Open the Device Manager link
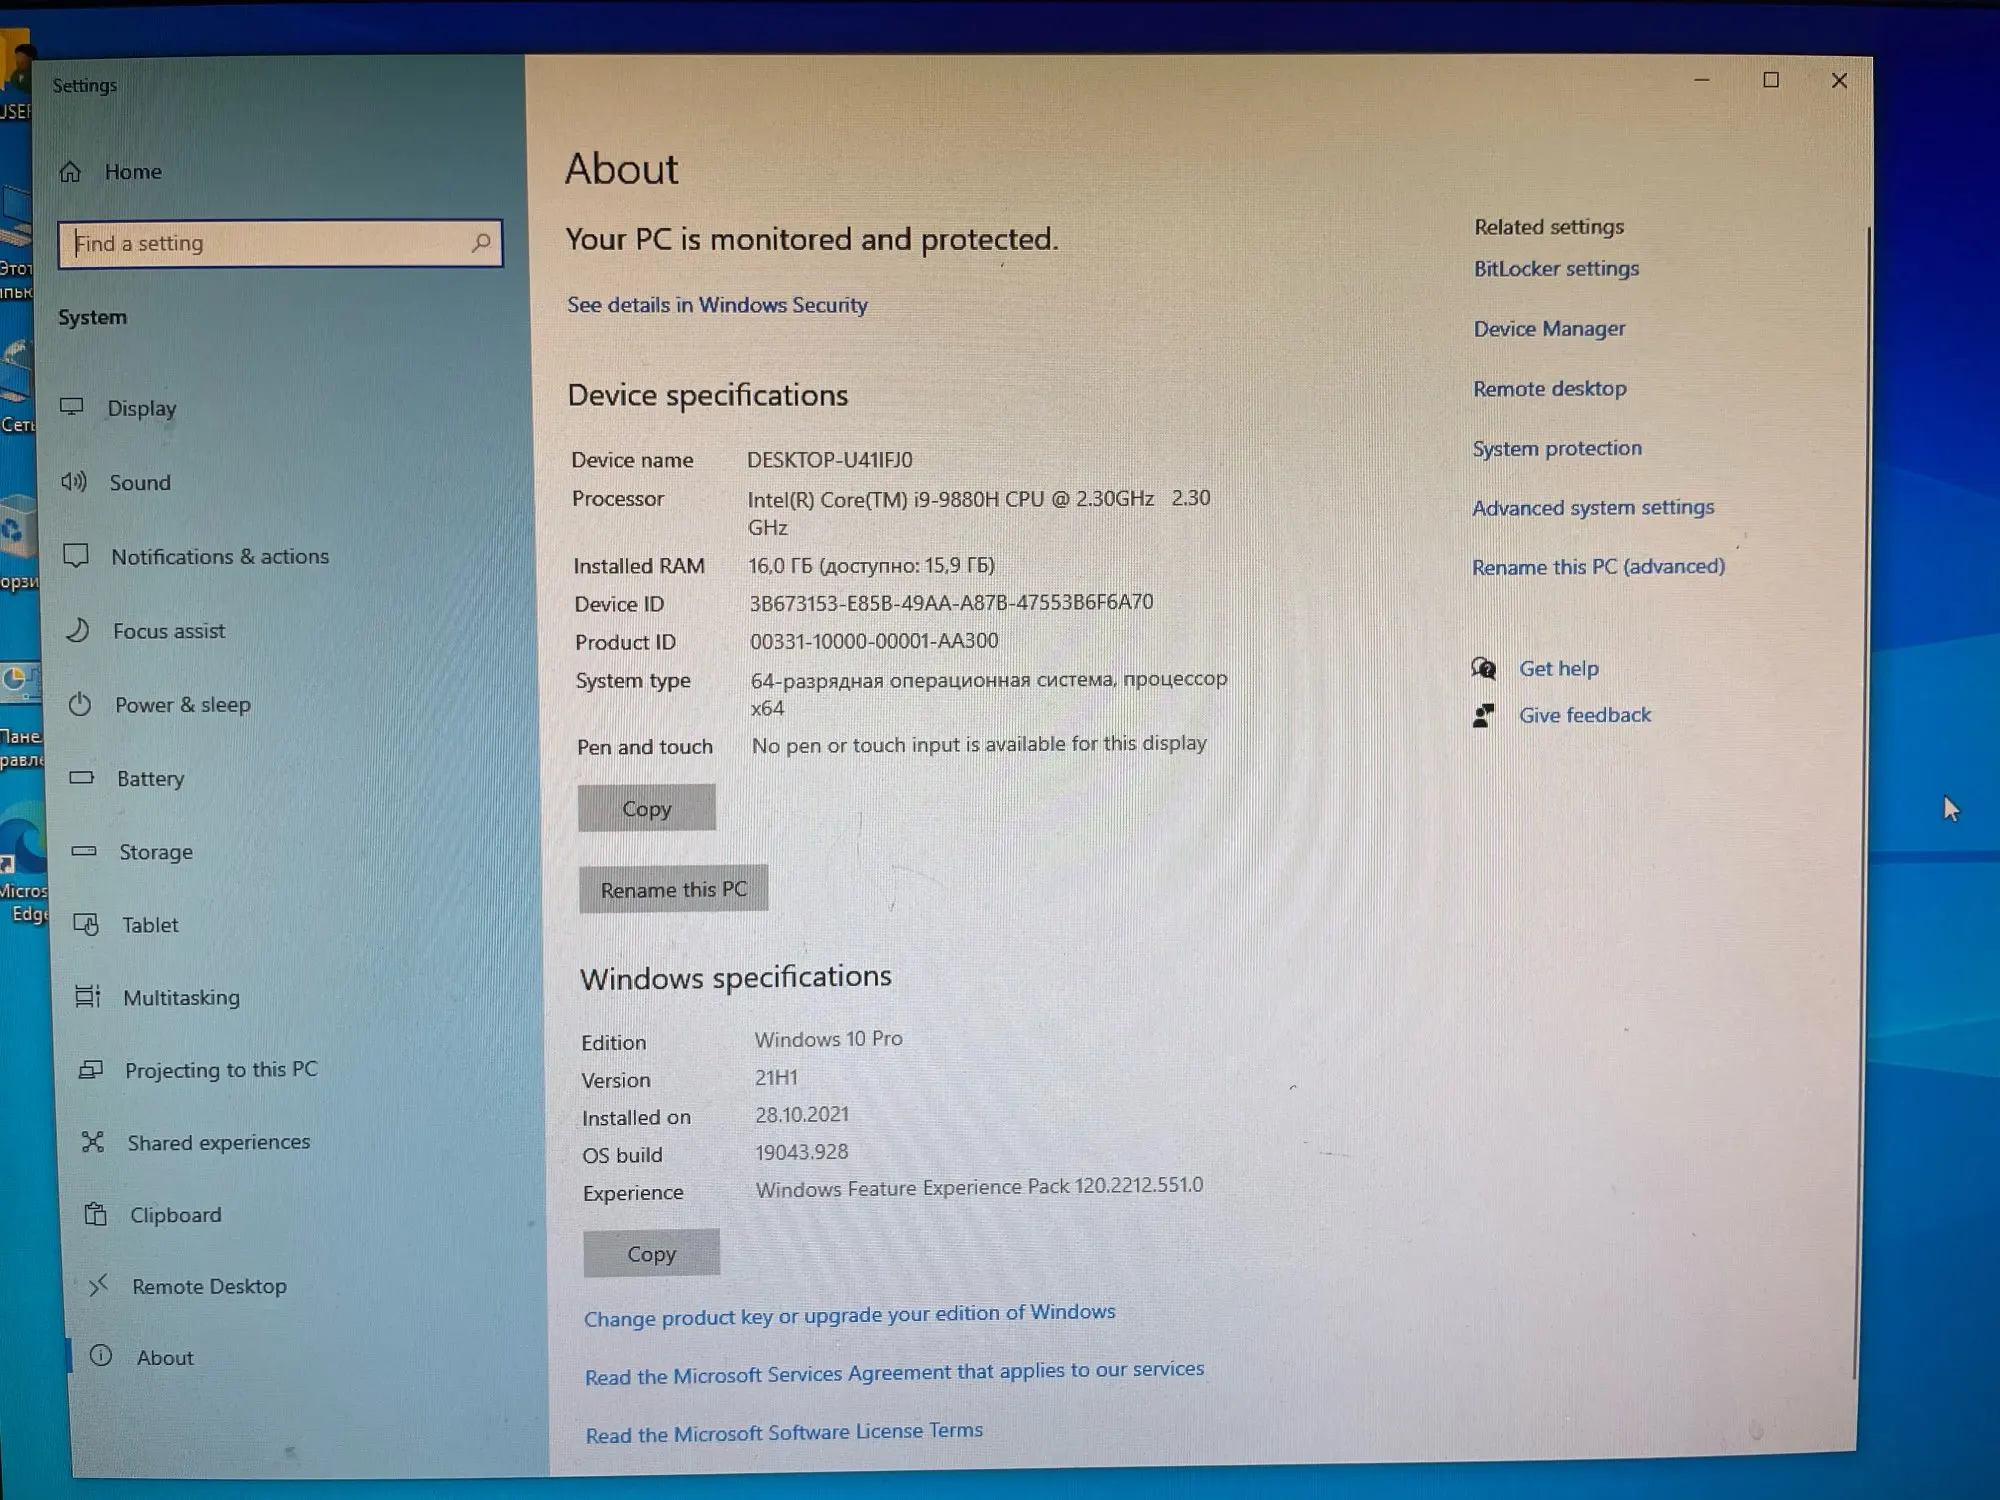2000x1500 pixels. (x=1549, y=329)
